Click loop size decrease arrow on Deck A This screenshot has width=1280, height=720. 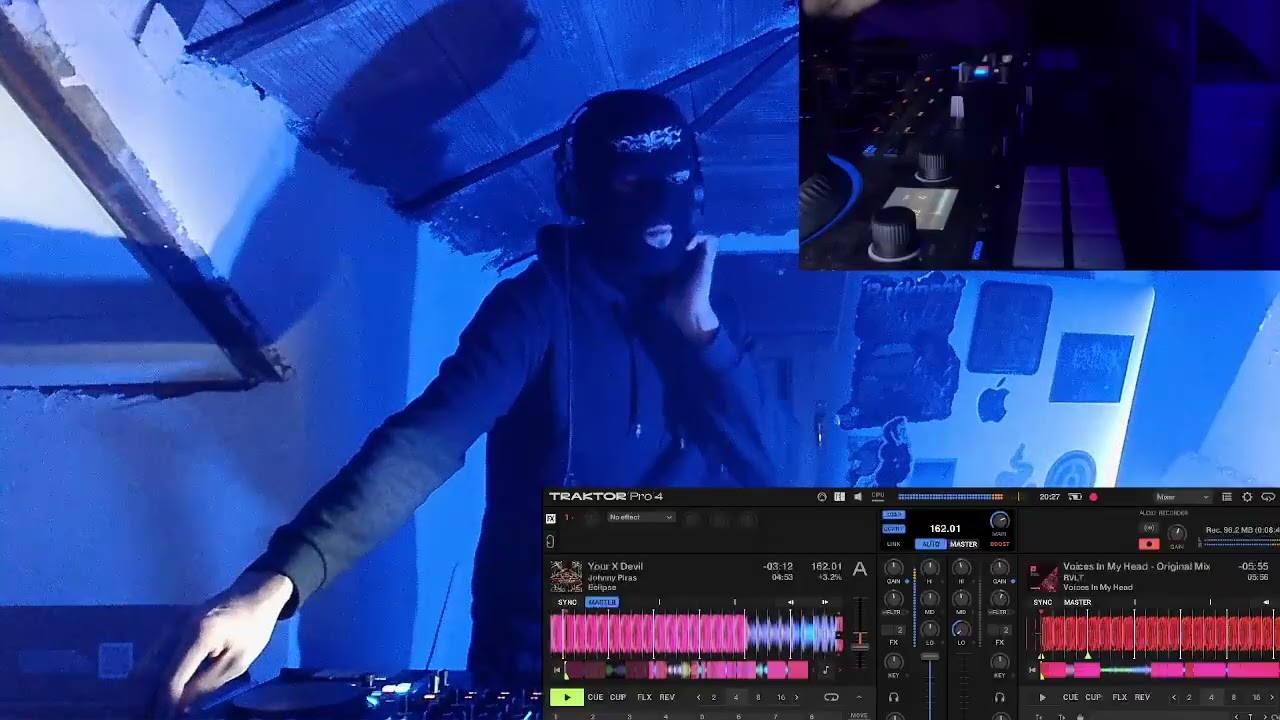click(x=698, y=697)
